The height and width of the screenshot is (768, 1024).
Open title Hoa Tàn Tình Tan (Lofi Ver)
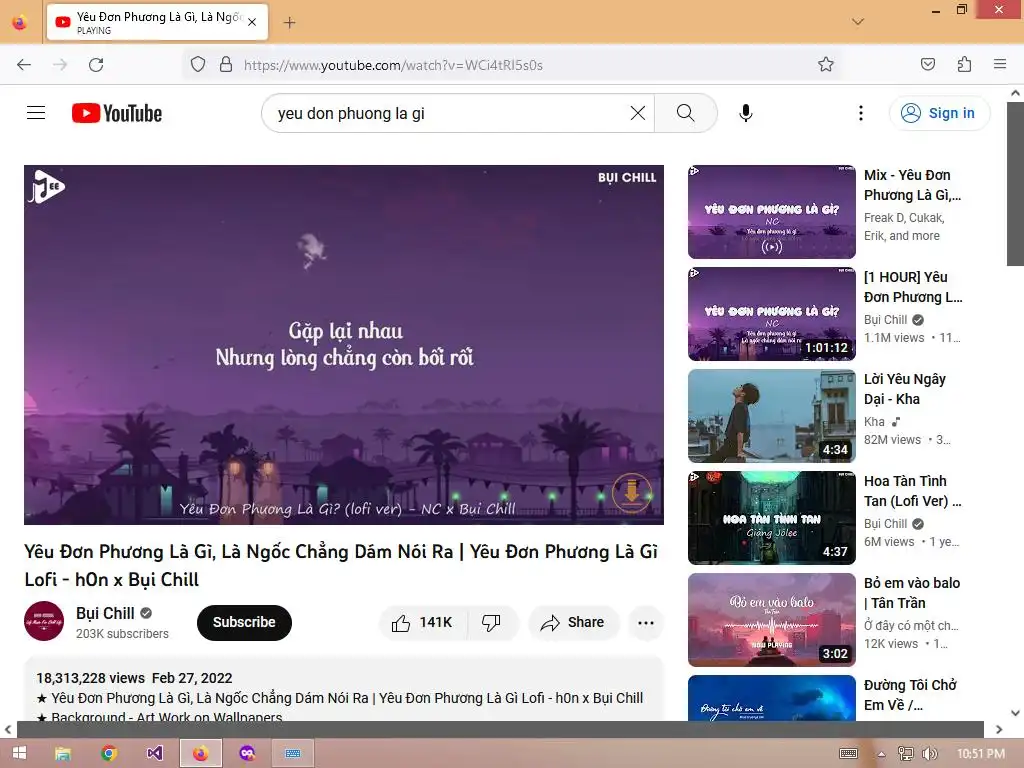click(912, 491)
